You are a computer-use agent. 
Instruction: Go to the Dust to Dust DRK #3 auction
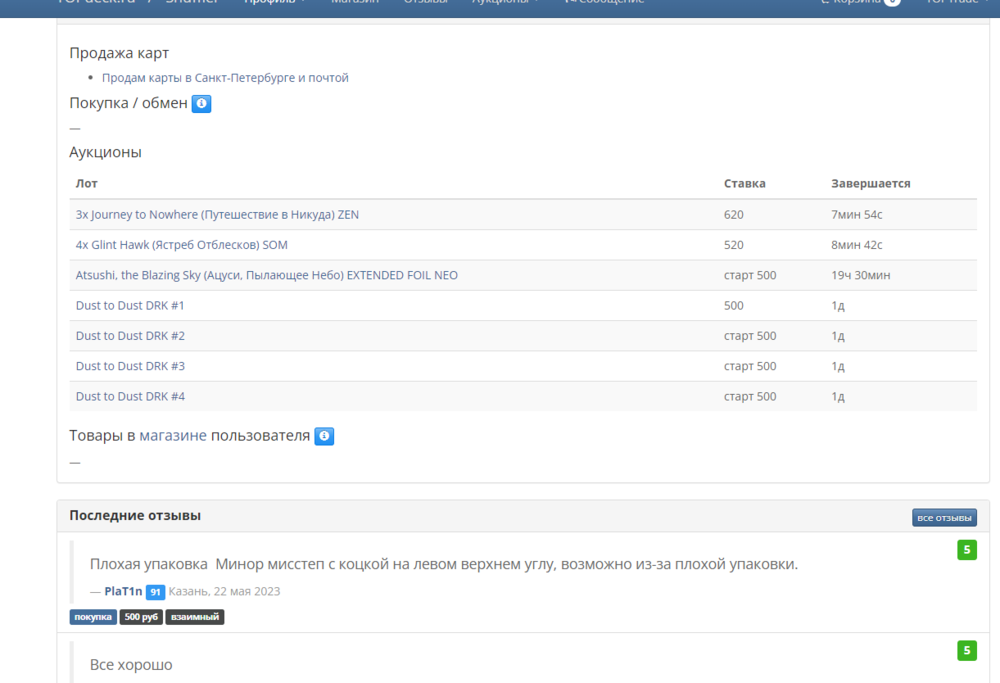tap(130, 366)
